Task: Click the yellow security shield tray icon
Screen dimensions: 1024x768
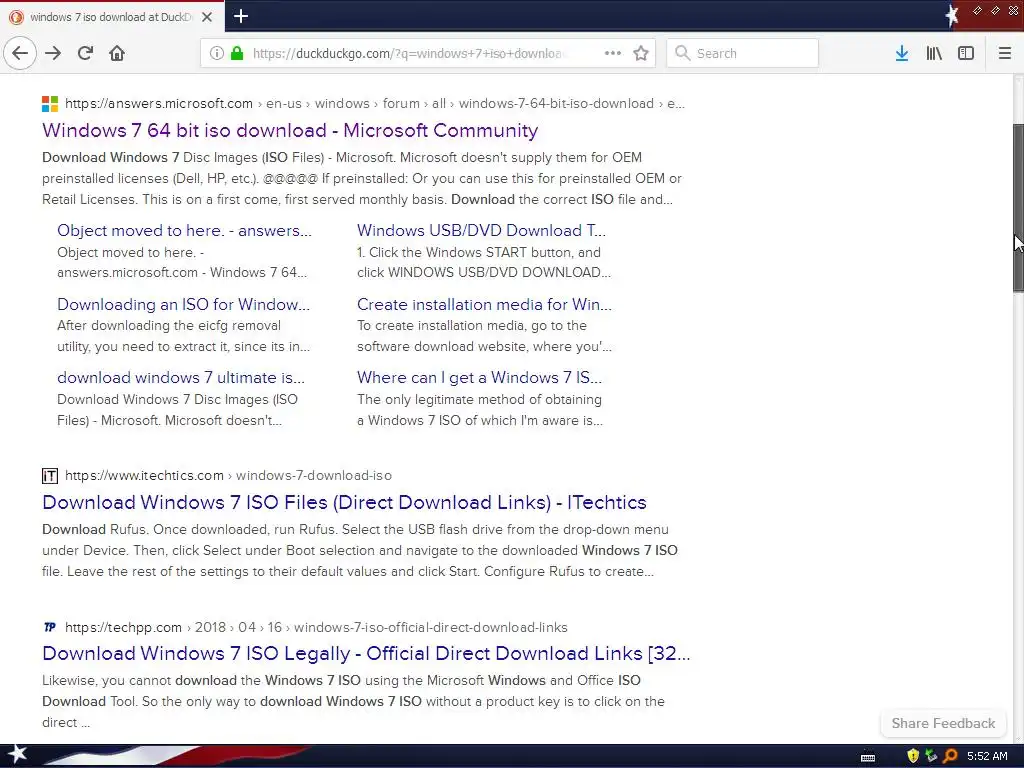Action: point(913,756)
